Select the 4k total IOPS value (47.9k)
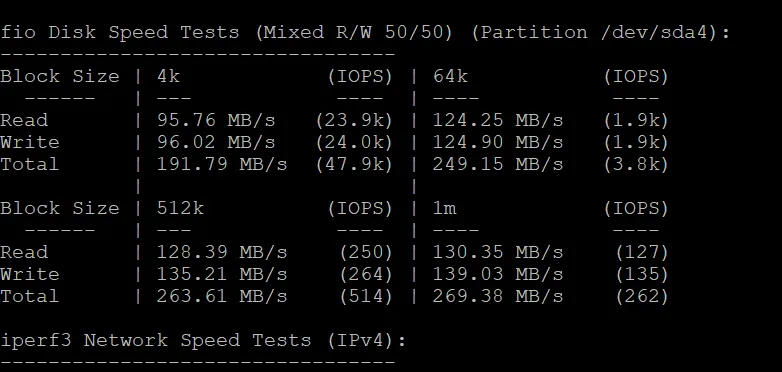782x372 pixels. (x=355, y=165)
